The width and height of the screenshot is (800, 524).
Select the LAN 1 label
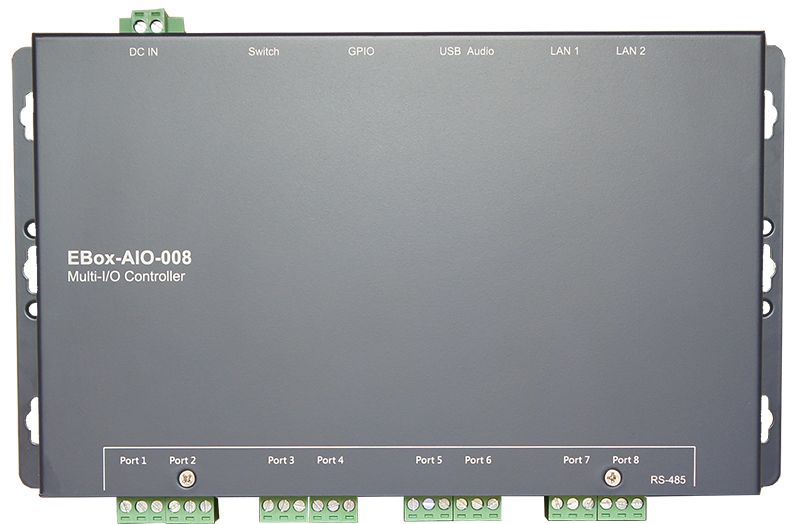(x=564, y=51)
